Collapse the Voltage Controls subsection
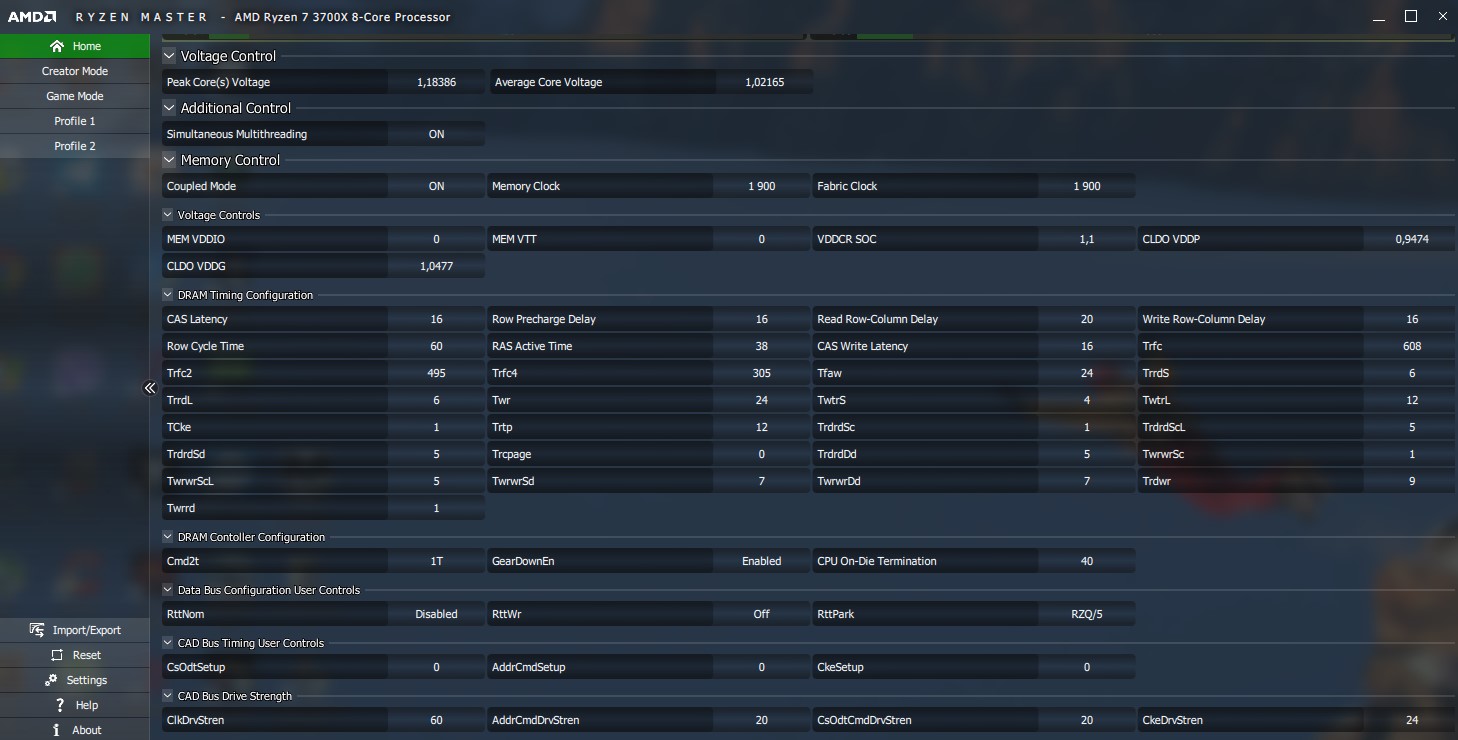The height and width of the screenshot is (740, 1458). pos(168,215)
